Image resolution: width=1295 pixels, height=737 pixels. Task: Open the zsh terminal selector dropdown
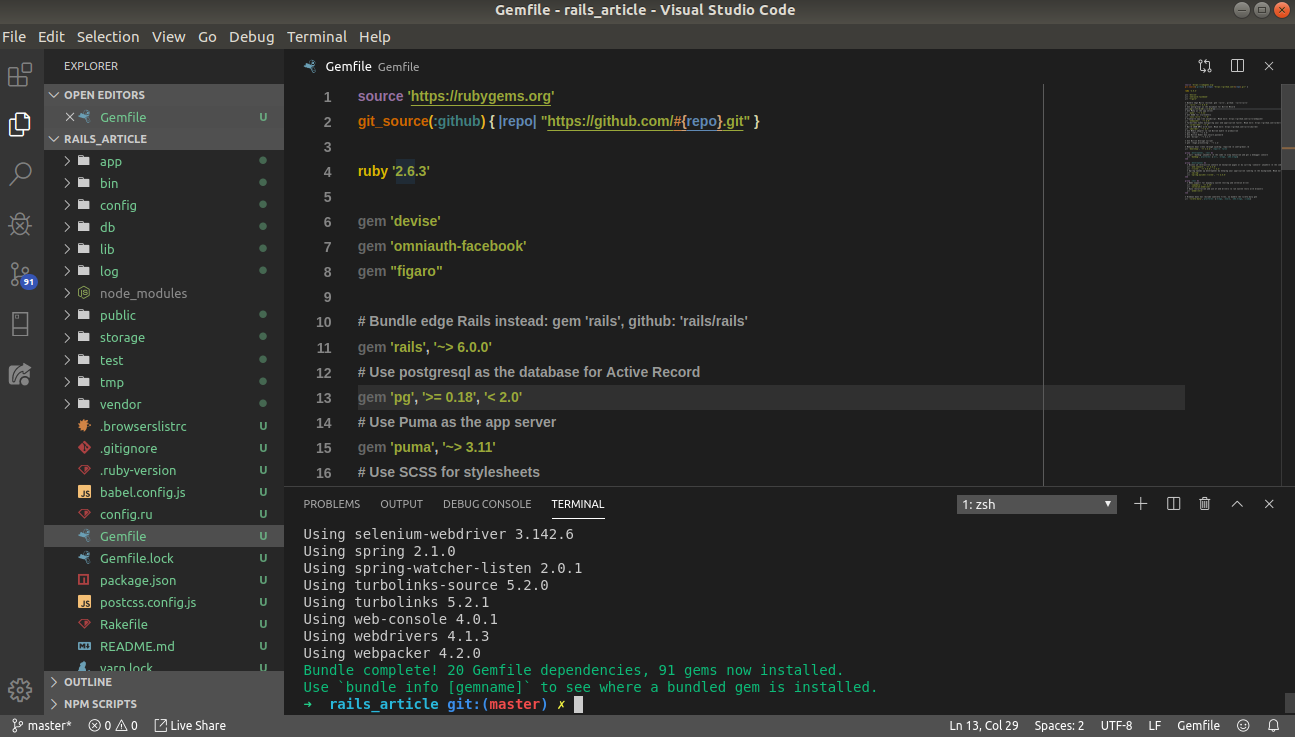[1036, 504]
